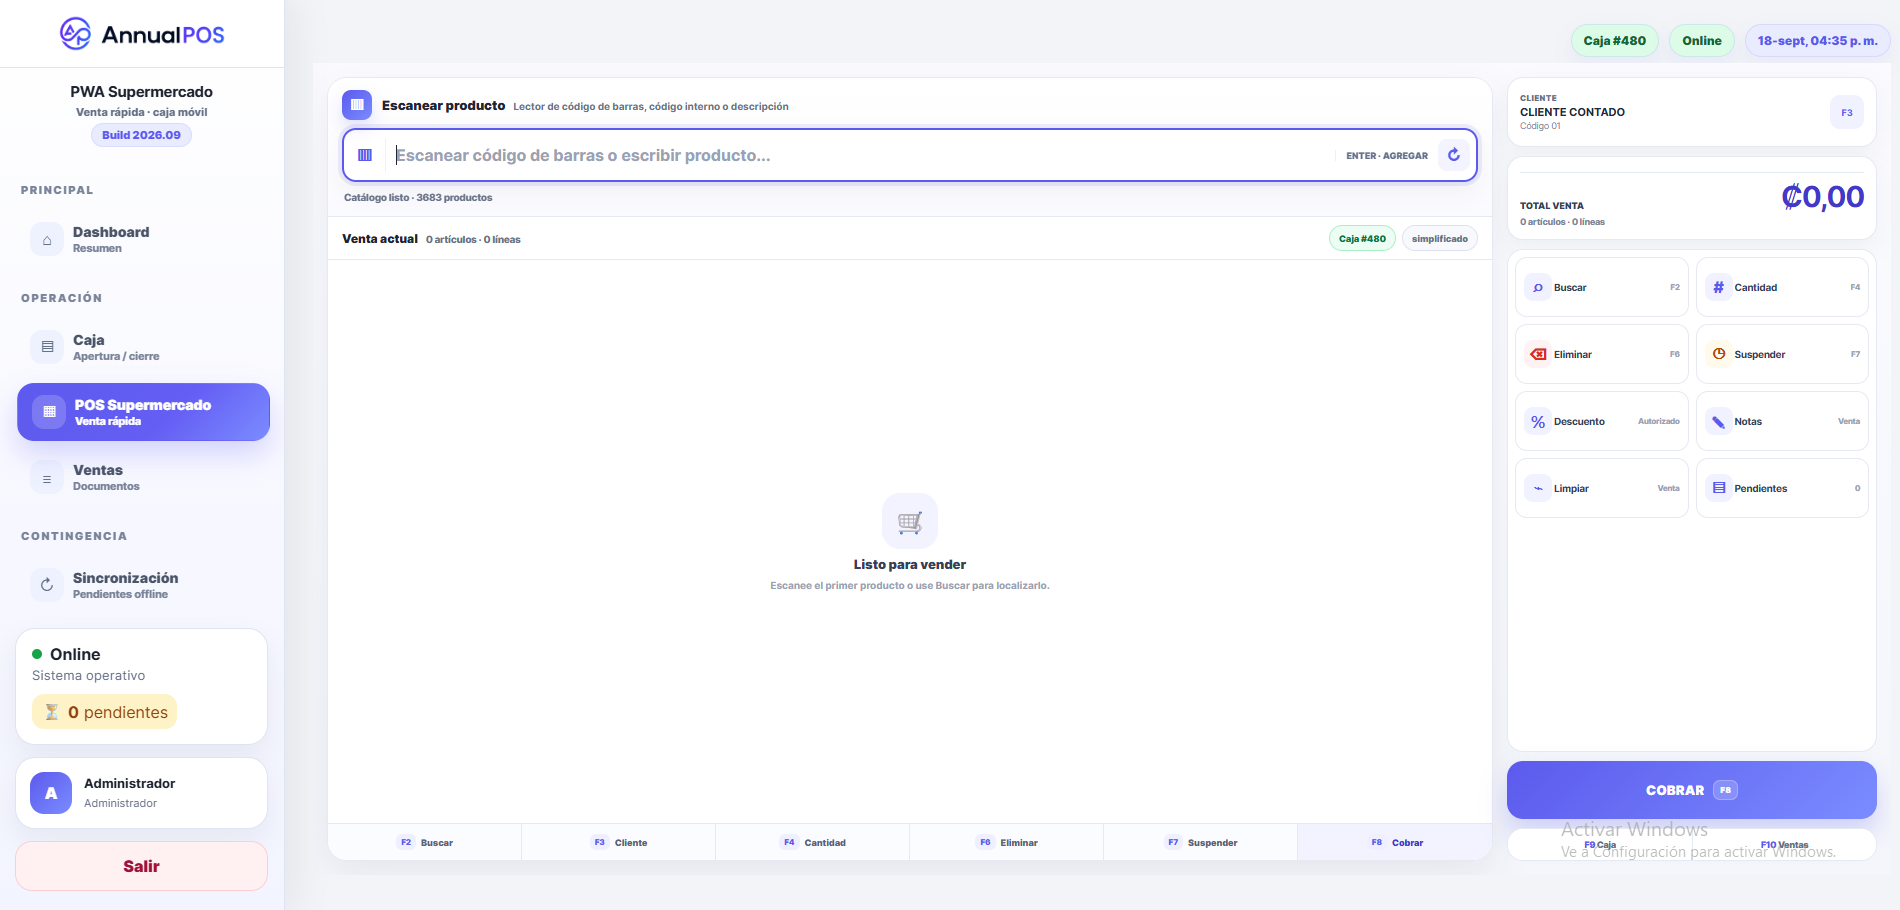Click the red Salir button

tap(141, 866)
